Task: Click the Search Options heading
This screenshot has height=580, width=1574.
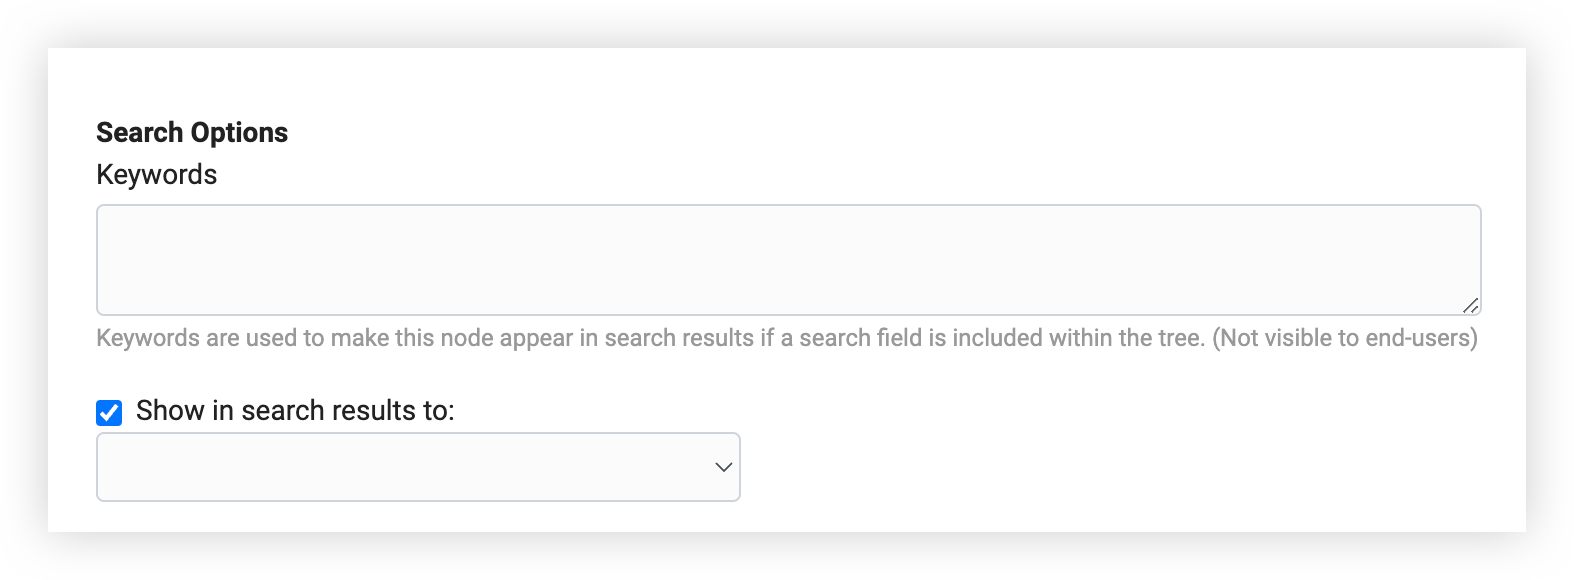Action: [x=192, y=133]
